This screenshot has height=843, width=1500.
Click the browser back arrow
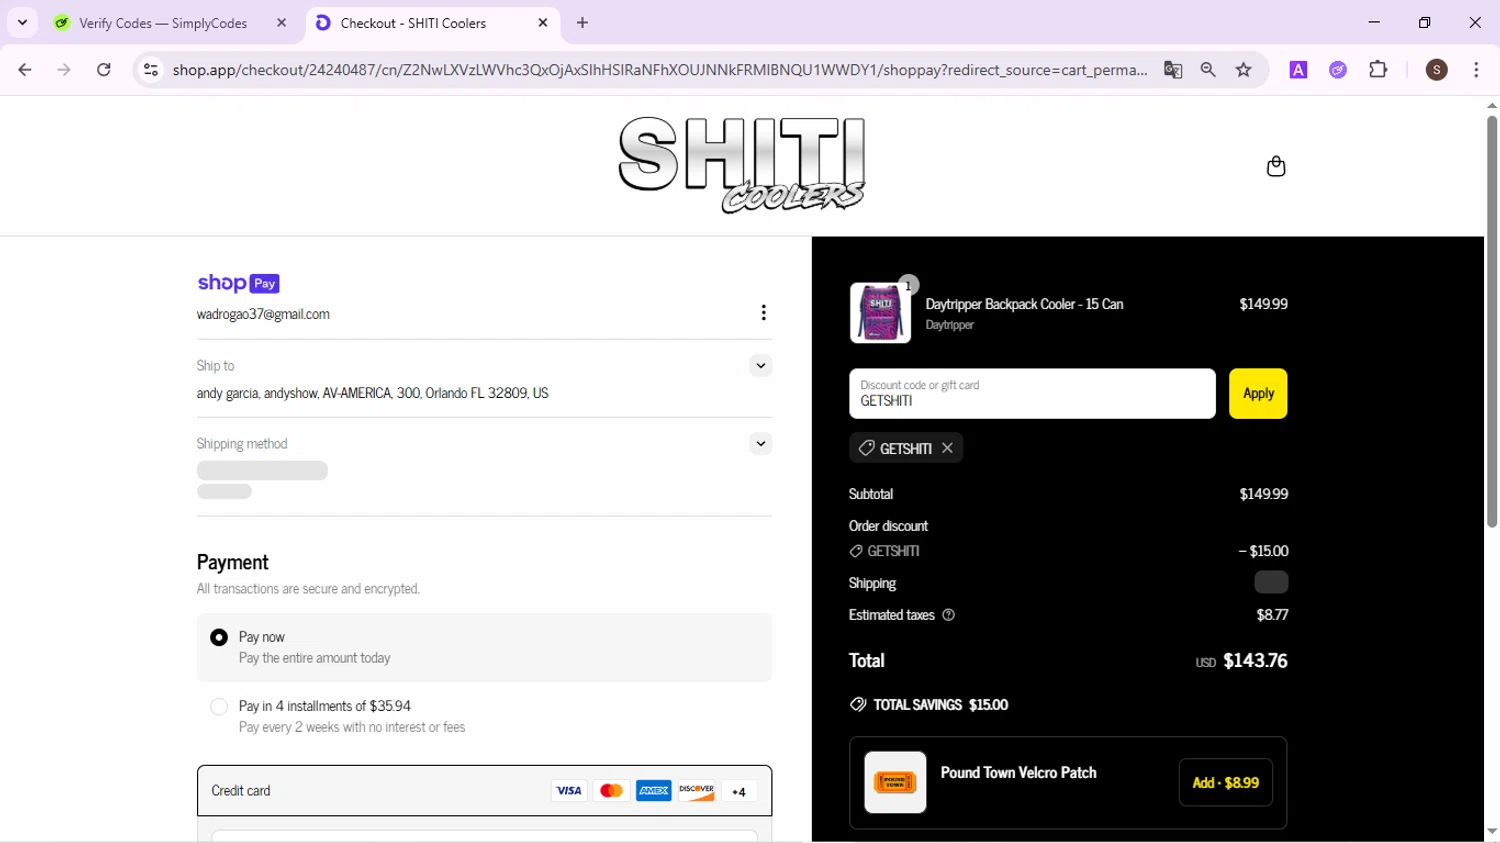[x=25, y=70]
